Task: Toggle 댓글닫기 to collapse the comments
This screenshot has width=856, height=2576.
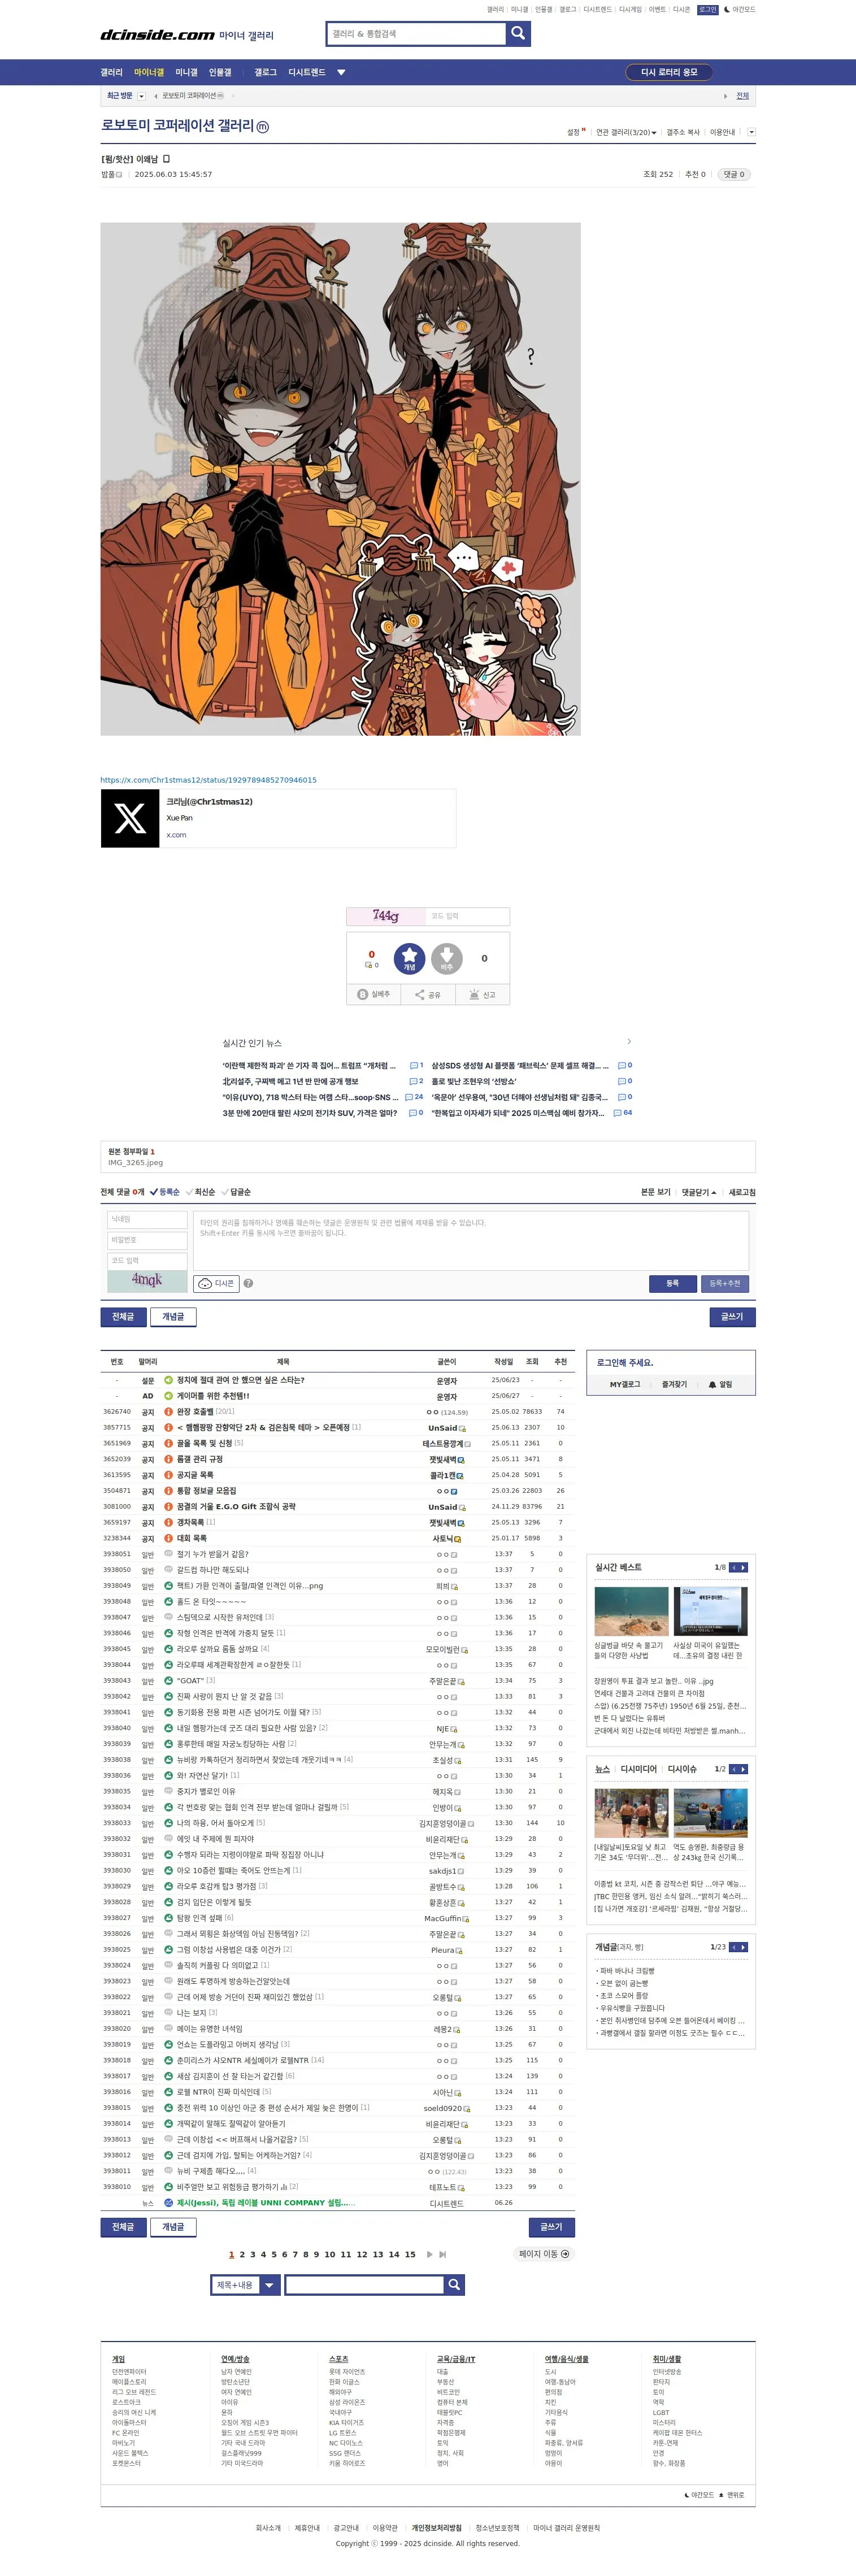Action: [699, 1192]
